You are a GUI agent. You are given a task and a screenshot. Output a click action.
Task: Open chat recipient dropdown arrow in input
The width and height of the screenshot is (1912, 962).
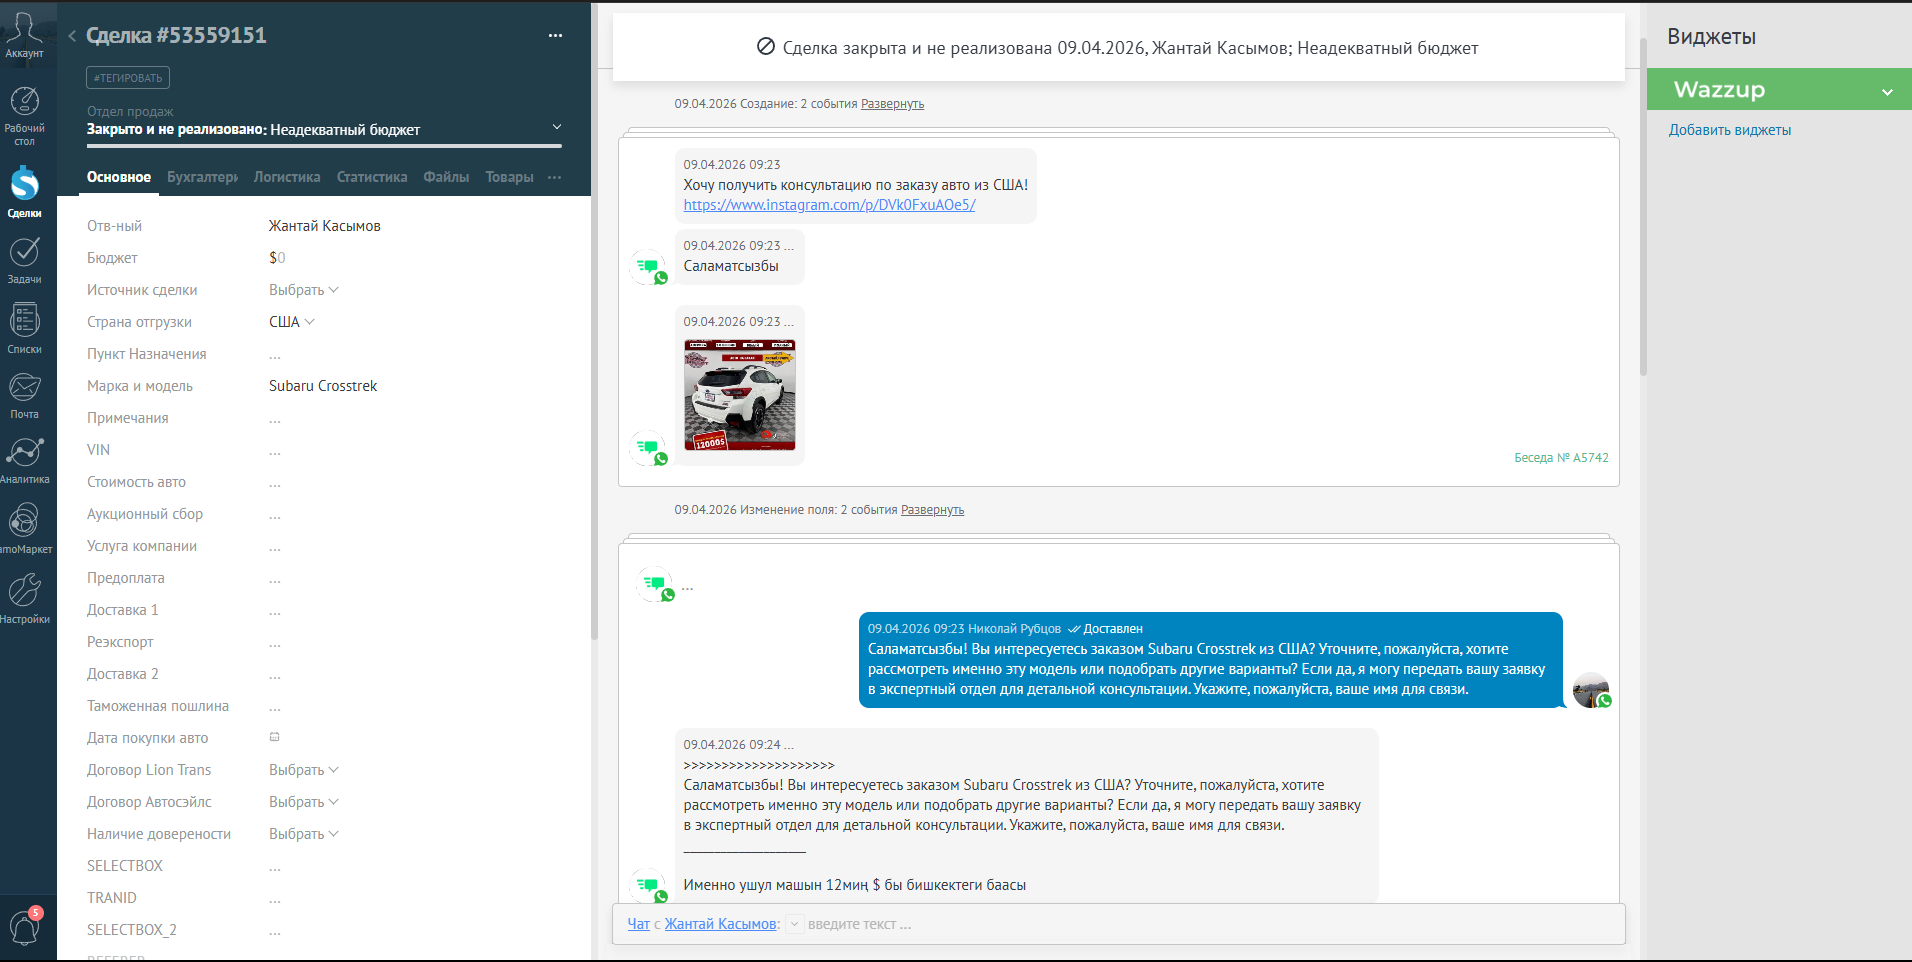[794, 924]
